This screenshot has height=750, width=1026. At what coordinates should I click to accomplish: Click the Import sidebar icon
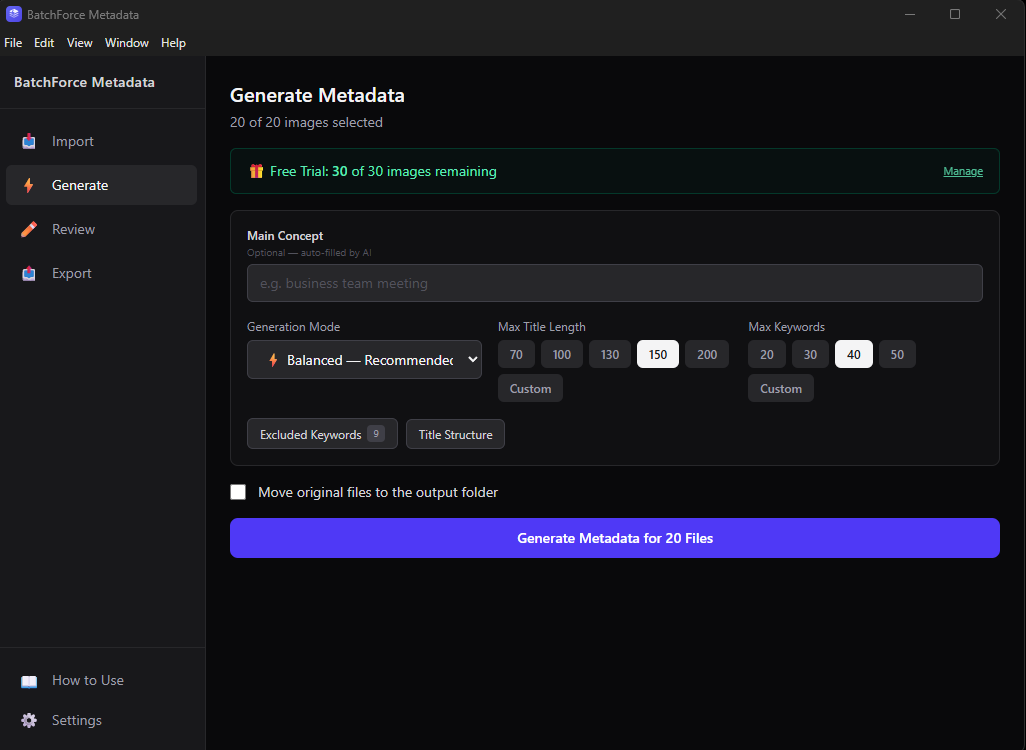pos(29,141)
